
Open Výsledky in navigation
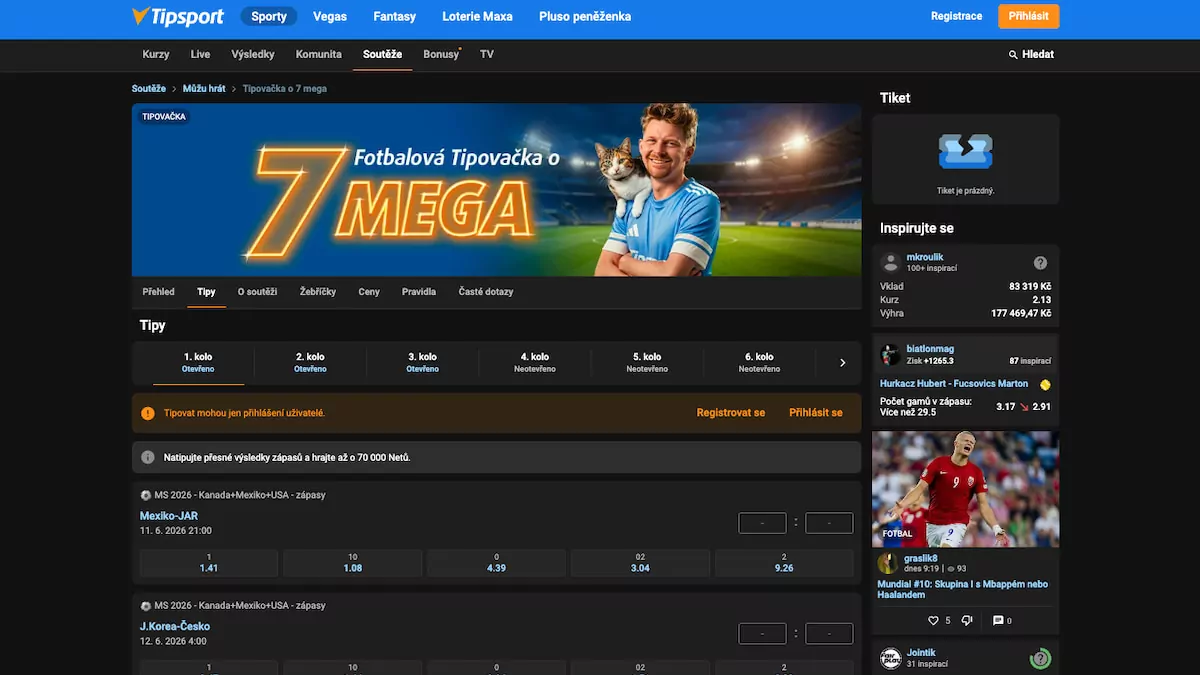tap(253, 54)
